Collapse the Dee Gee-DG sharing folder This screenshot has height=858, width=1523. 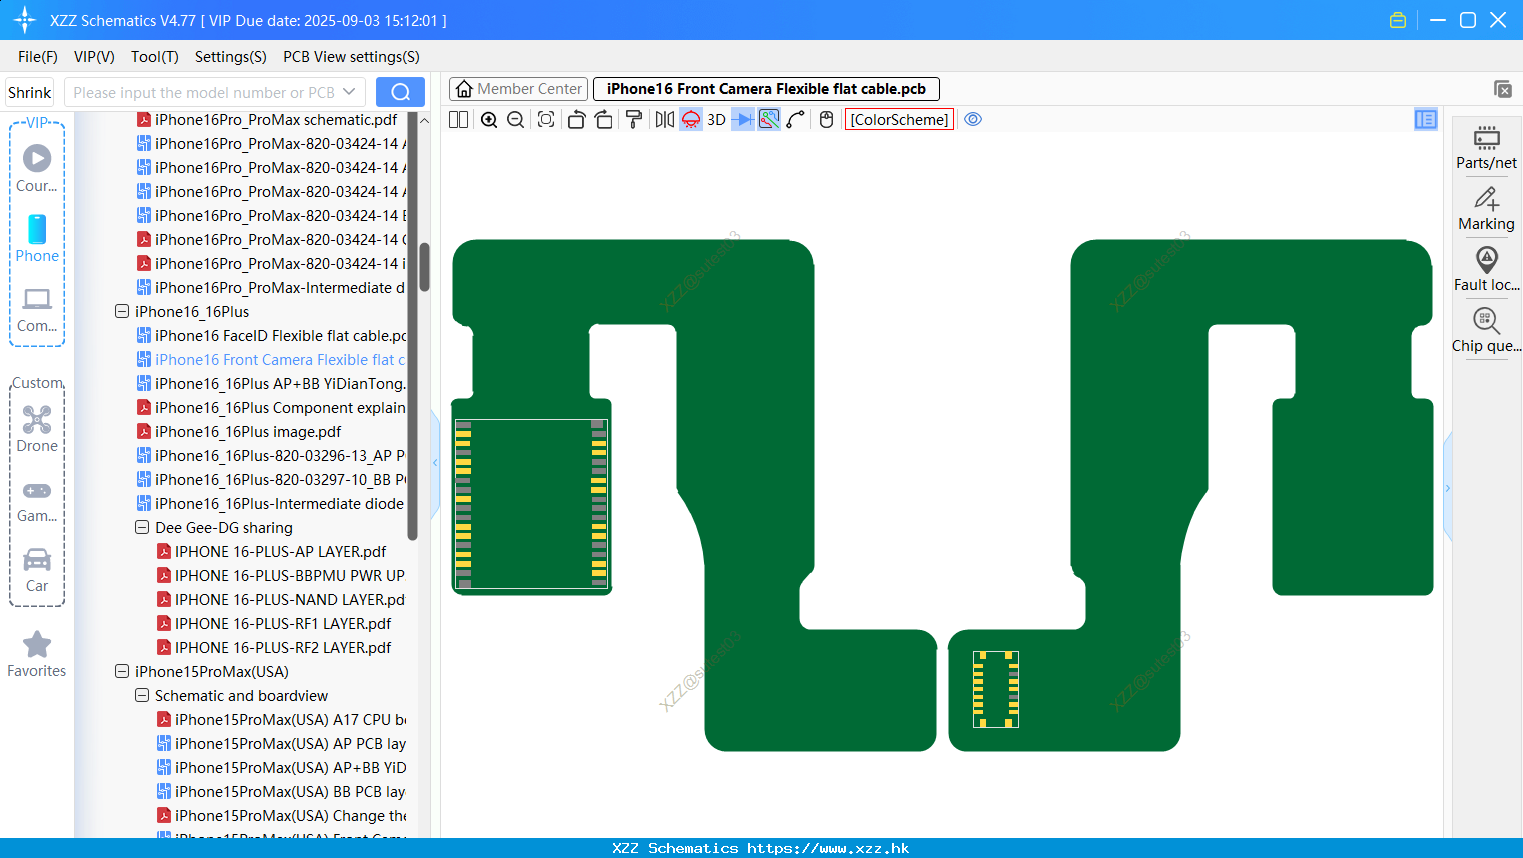[x=142, y=528]
